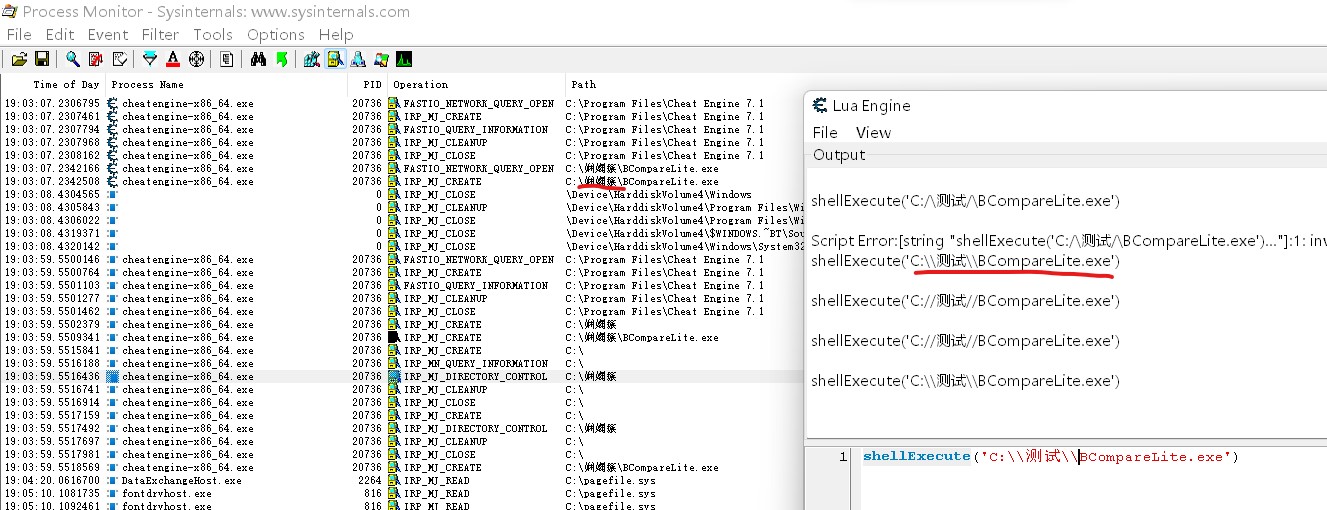The height and width of the screenshot is (510, 1327).
Task: Toggle Autoscroll in the toolbar
Action: tap(96, 59)
